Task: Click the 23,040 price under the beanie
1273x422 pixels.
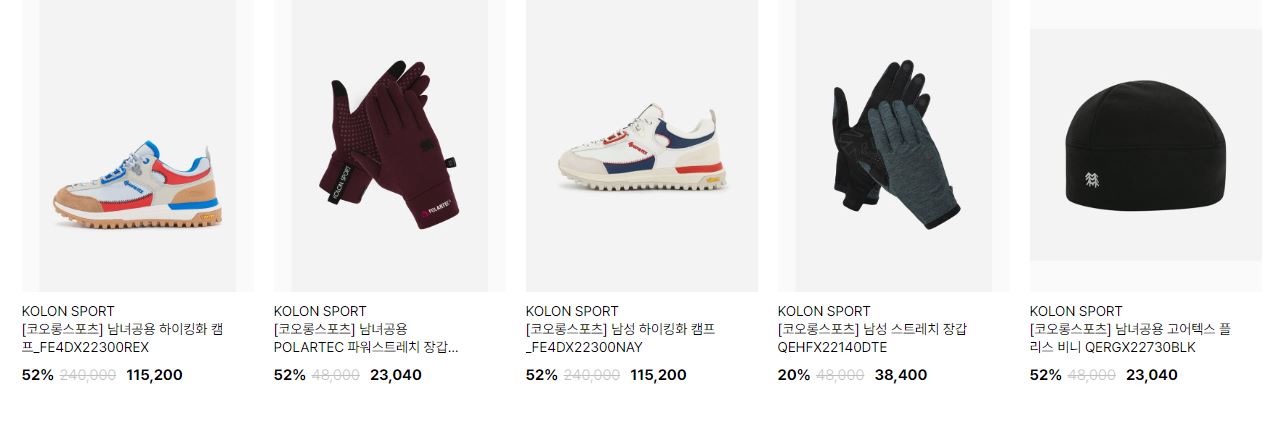Action: click(1152, 375)
